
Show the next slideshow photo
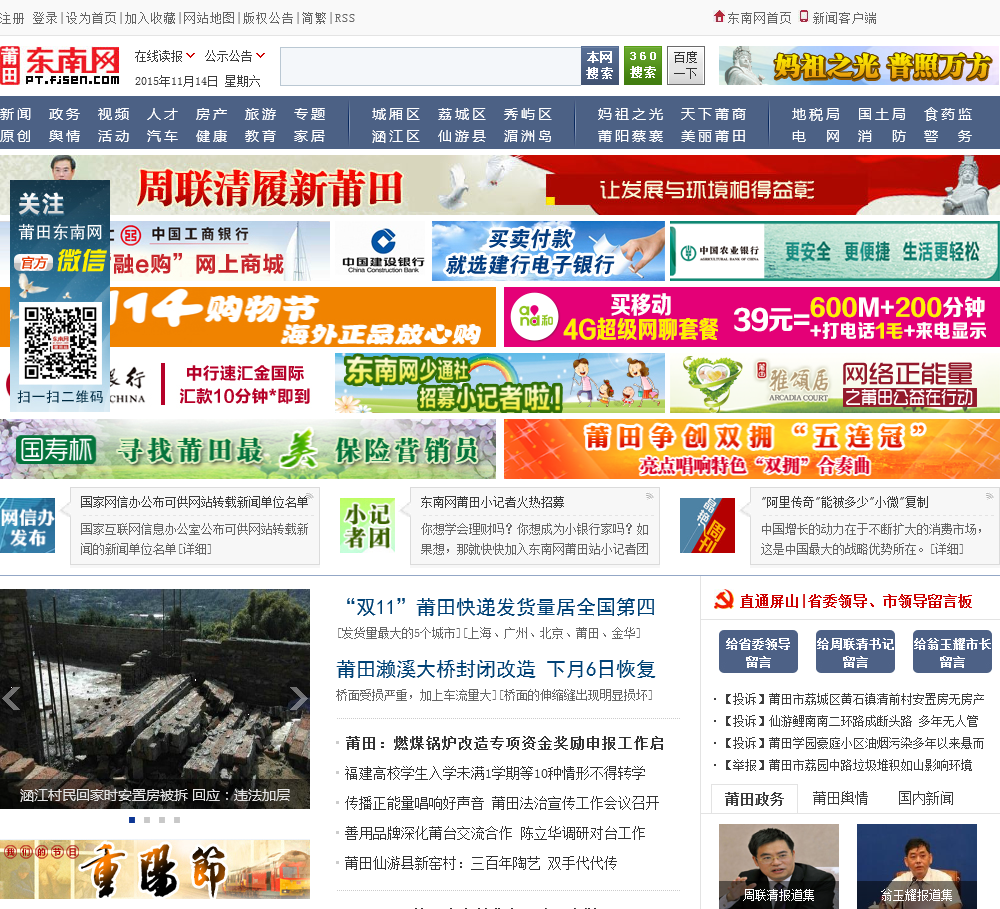(298, 698)
